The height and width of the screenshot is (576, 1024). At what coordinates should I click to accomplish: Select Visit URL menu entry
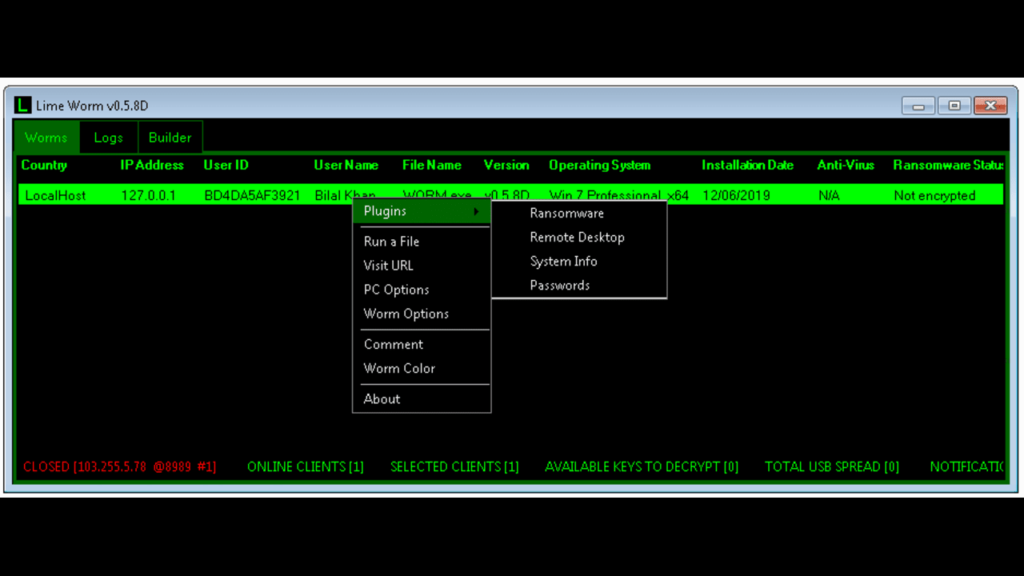(x=388, y=265)
